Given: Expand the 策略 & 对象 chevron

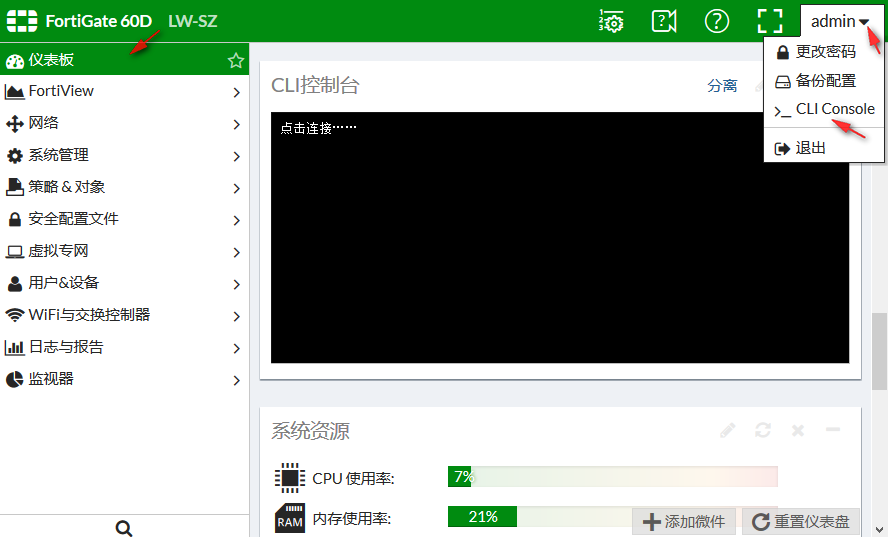Looking at the screenshot, I should [237, 188].
